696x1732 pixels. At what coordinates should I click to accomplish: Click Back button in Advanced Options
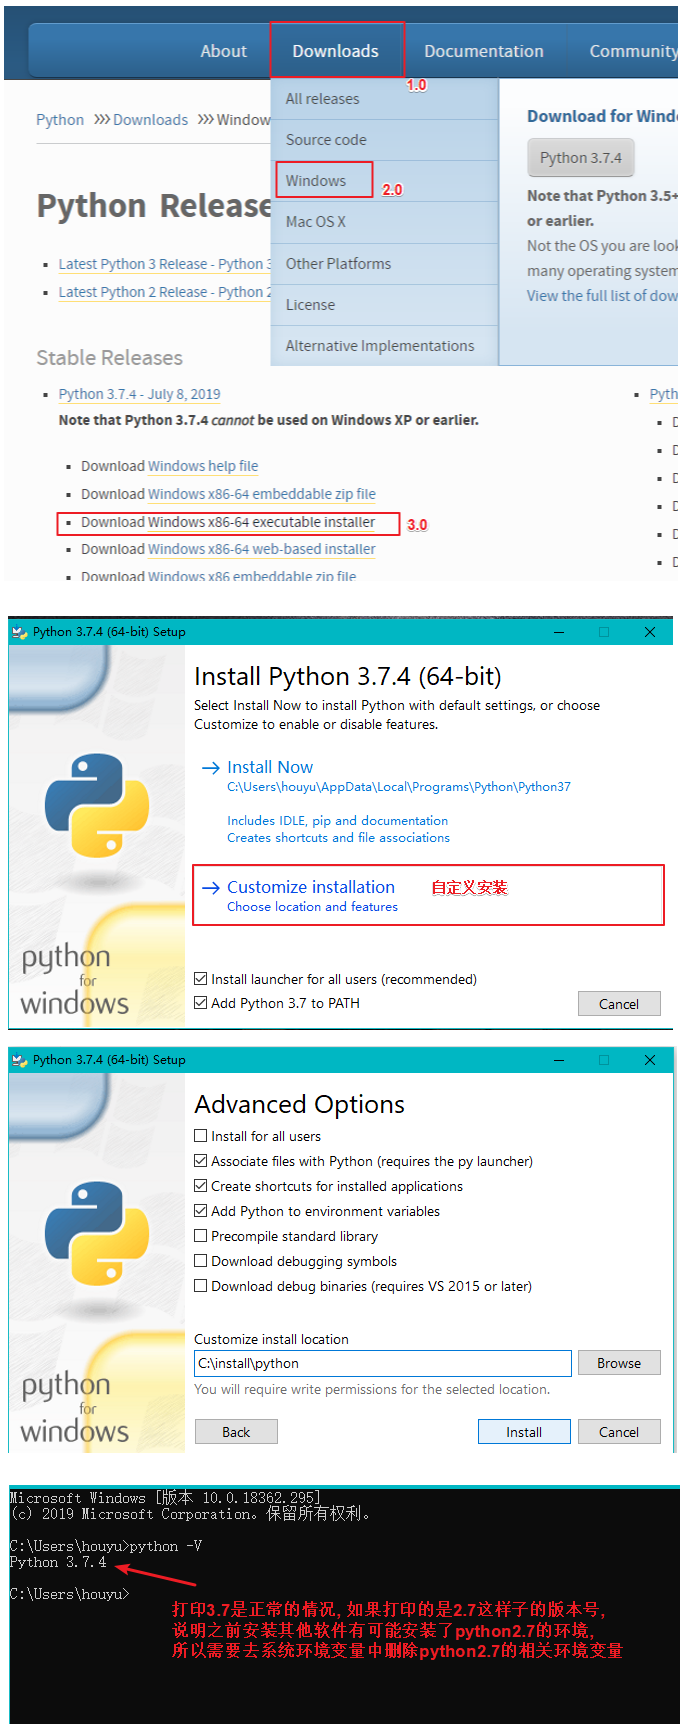pyautogui.click(x=236, y=1432)
